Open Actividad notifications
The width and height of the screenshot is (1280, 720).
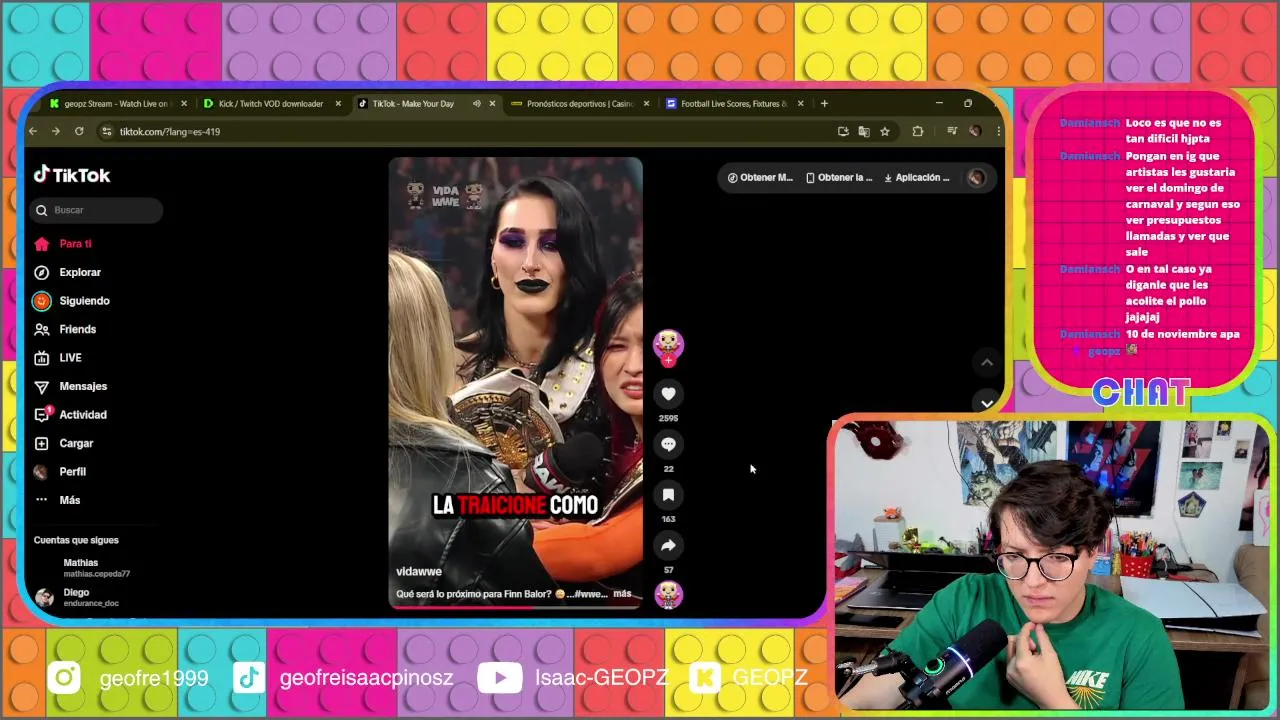(x=82, y=415)
